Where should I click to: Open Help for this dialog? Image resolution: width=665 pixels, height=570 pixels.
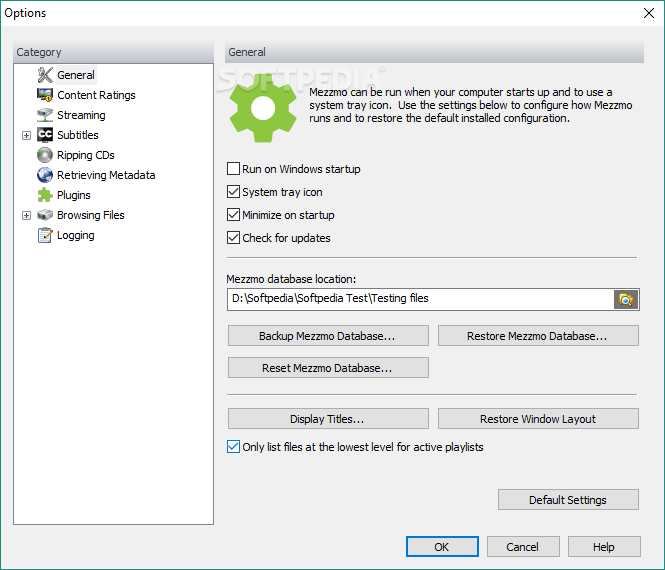(x=604, y=547)
